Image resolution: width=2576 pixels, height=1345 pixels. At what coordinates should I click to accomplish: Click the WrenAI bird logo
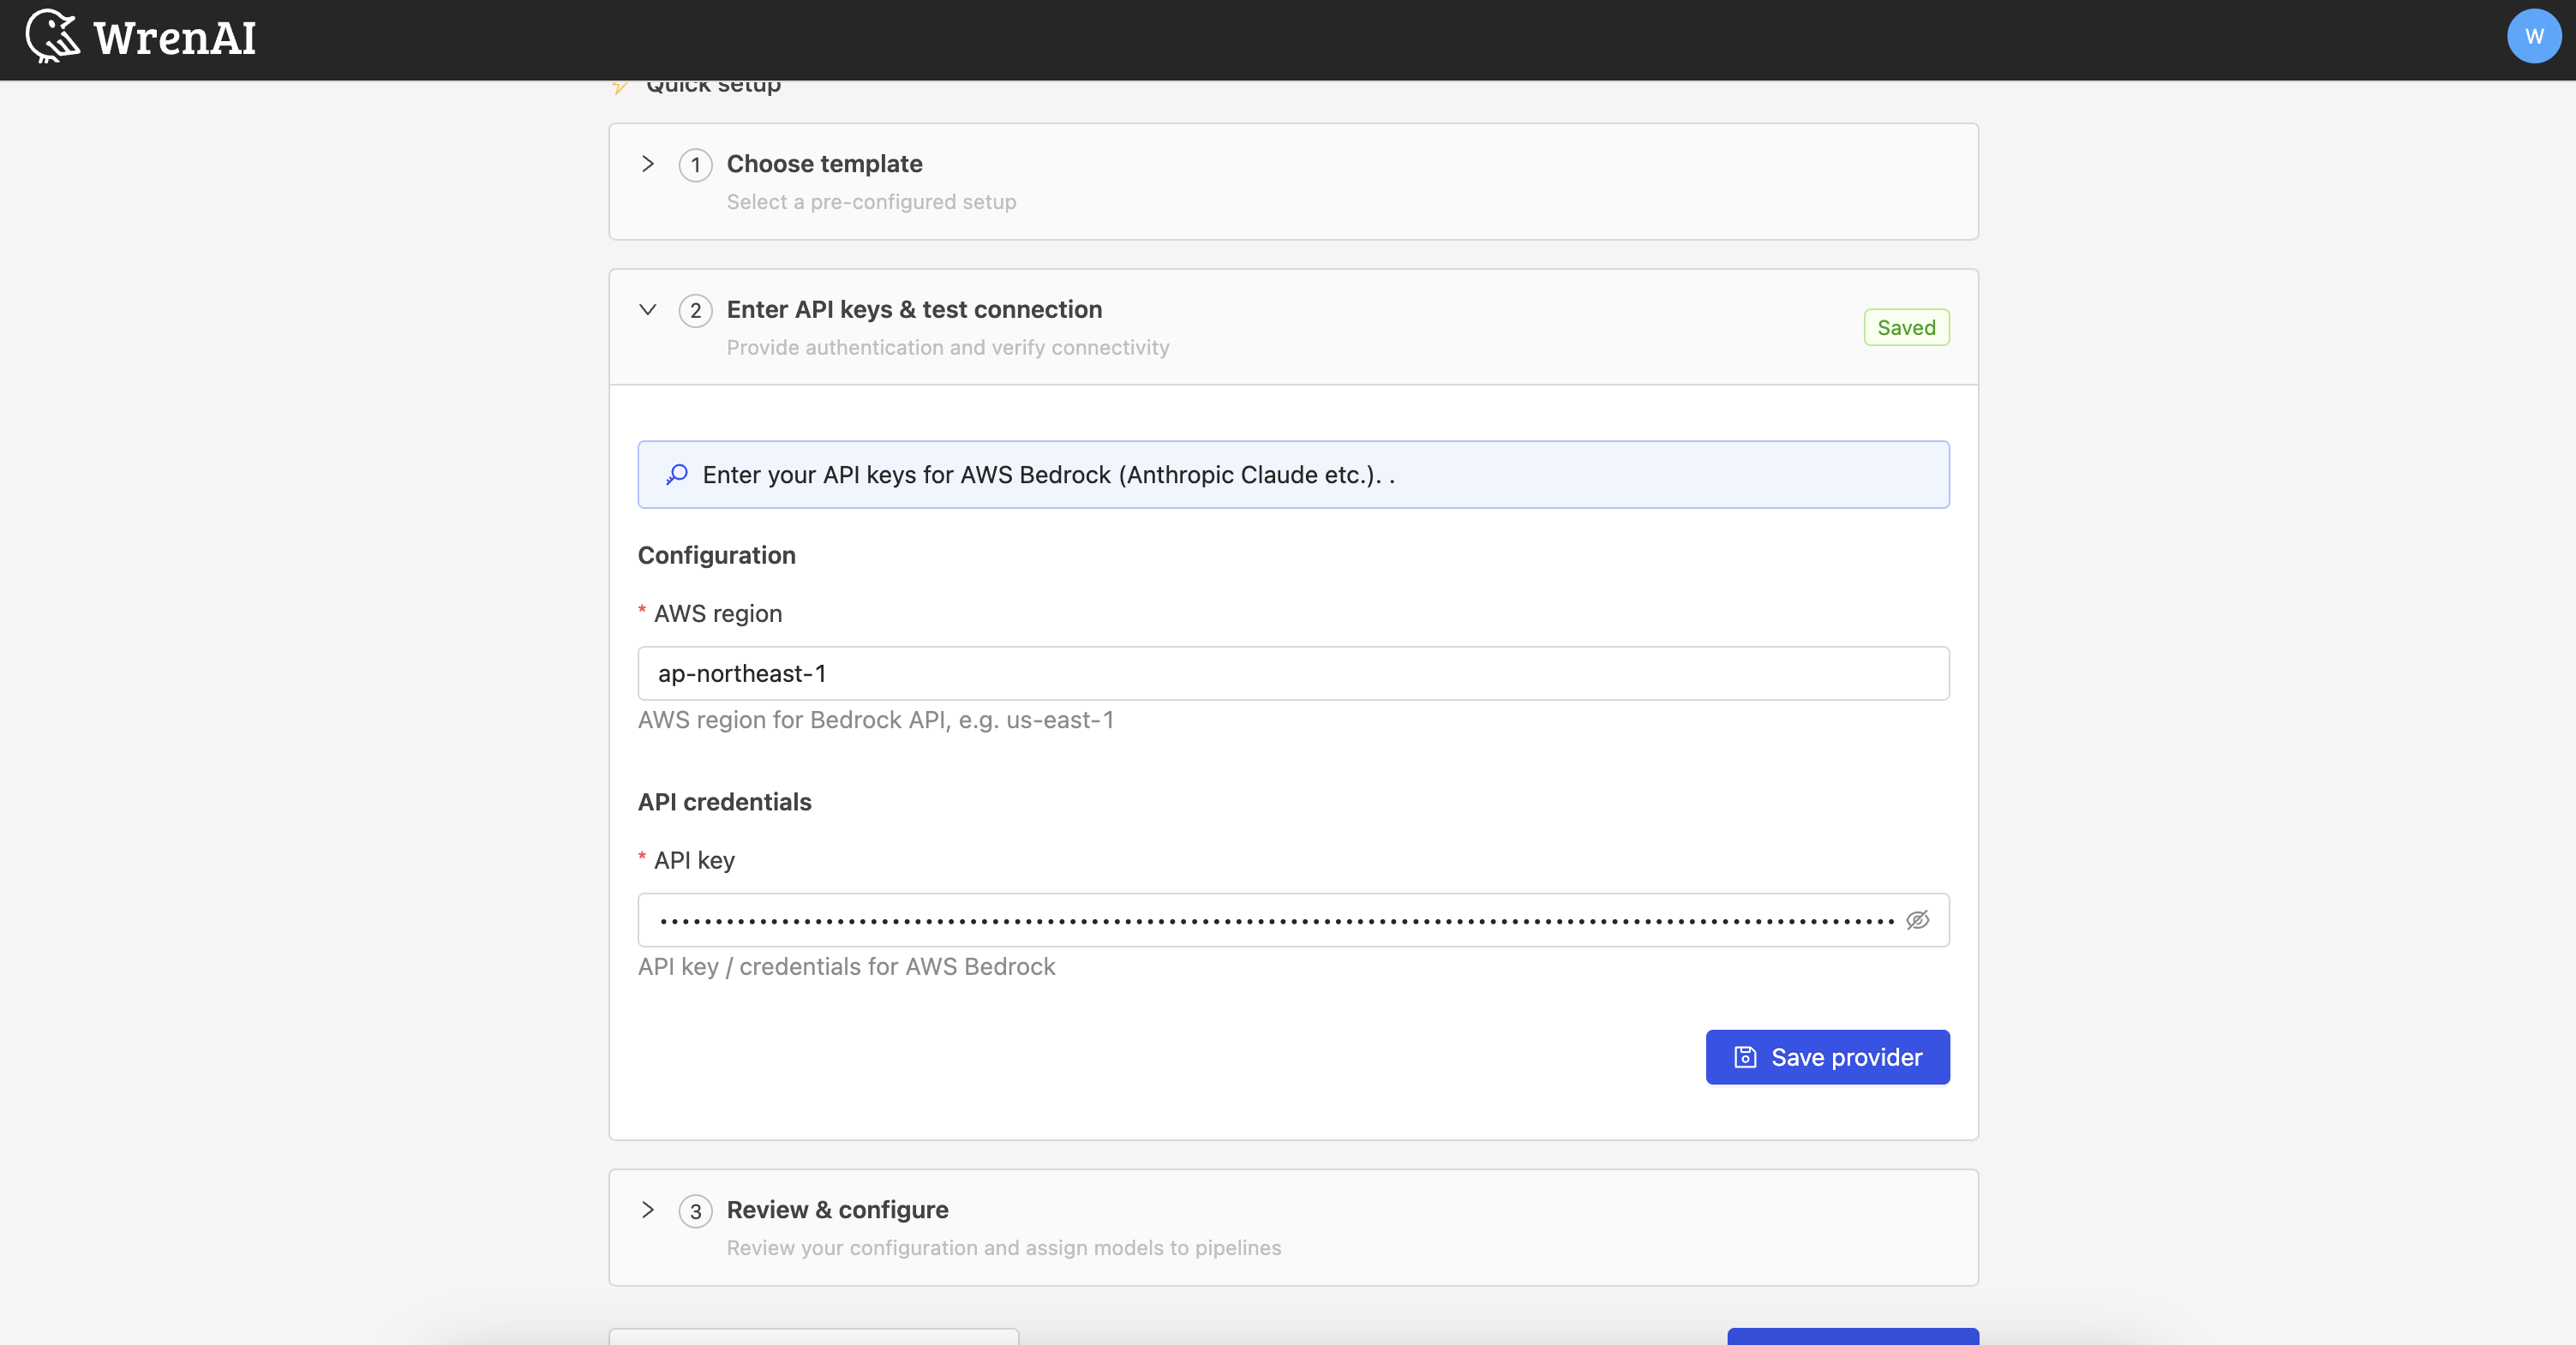(x=51, y=36)
